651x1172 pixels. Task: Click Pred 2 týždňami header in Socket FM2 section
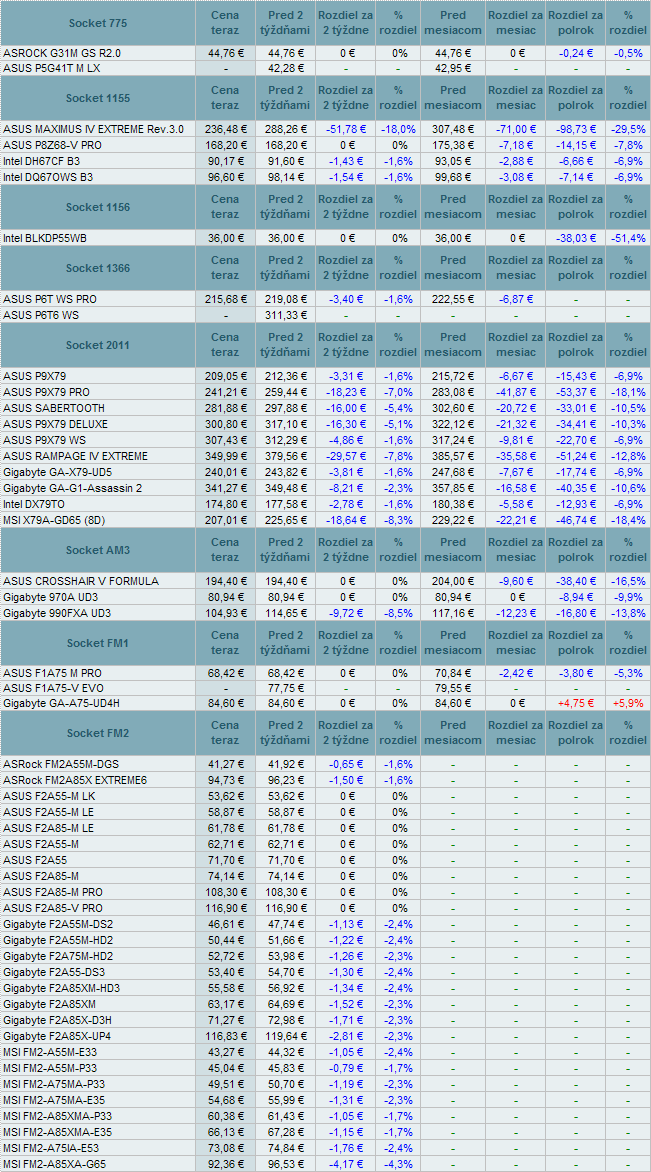tap(285, 733)
